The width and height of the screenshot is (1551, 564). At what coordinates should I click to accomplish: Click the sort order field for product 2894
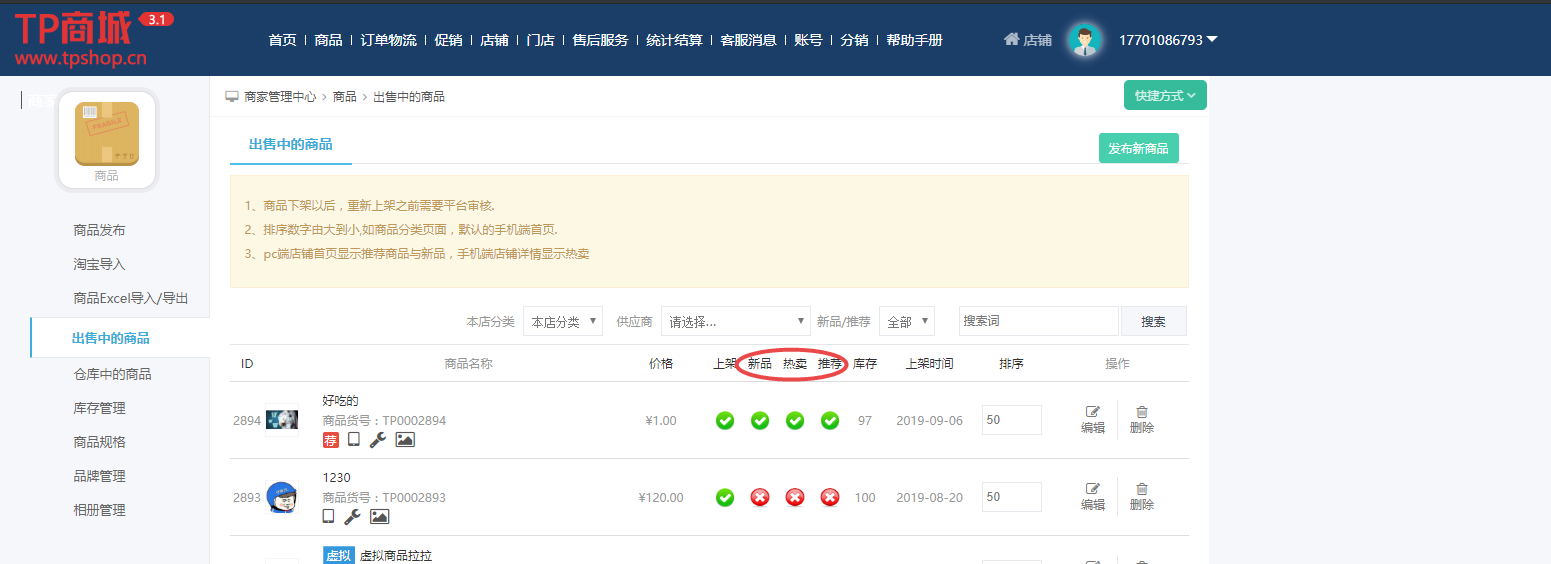pyautogui.click(x=1011, y=420)
